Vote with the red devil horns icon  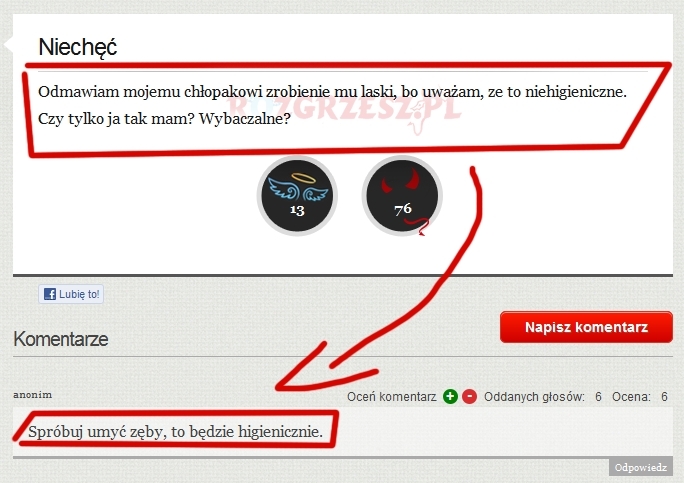pyautogui.click(x=402, y=195)
